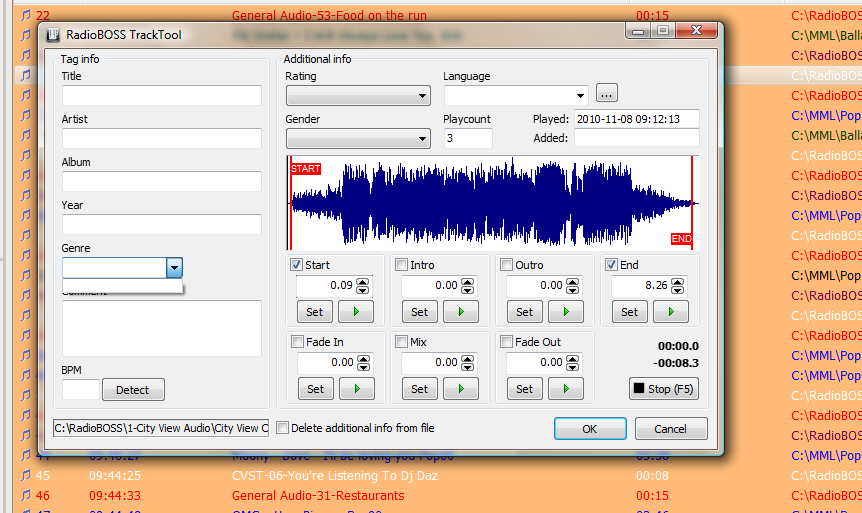Click the music note icon of playlist row 22
862x513 pixels.
(x=25, y=15)
